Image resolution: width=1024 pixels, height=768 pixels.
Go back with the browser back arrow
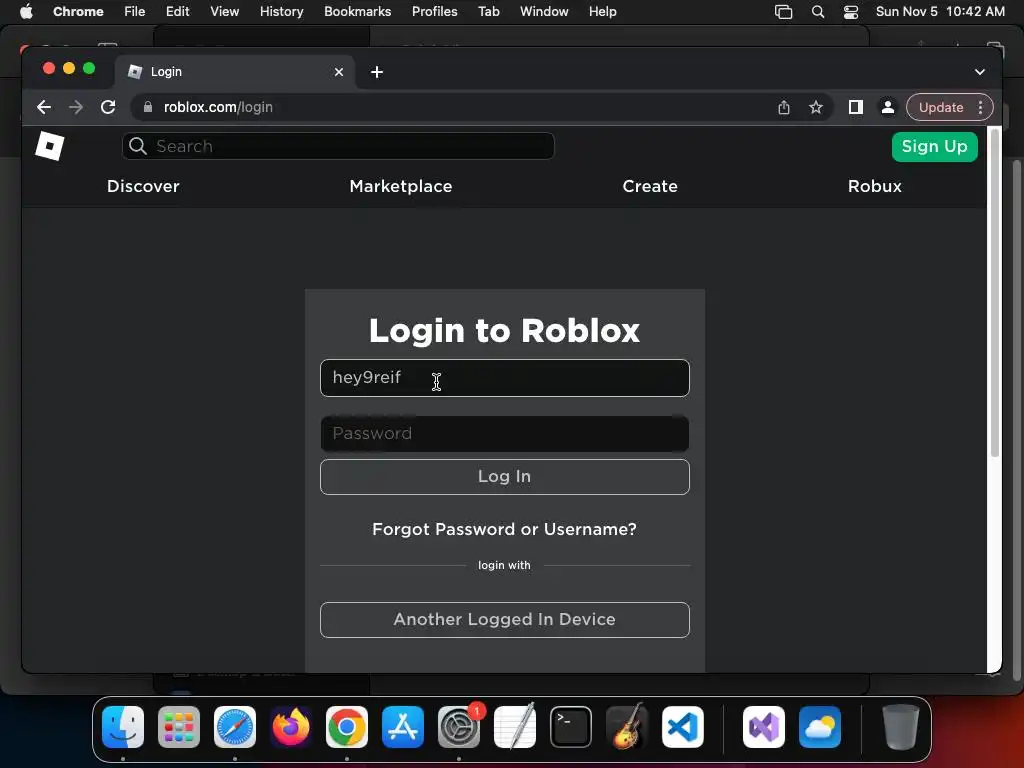tap(44, 107)
